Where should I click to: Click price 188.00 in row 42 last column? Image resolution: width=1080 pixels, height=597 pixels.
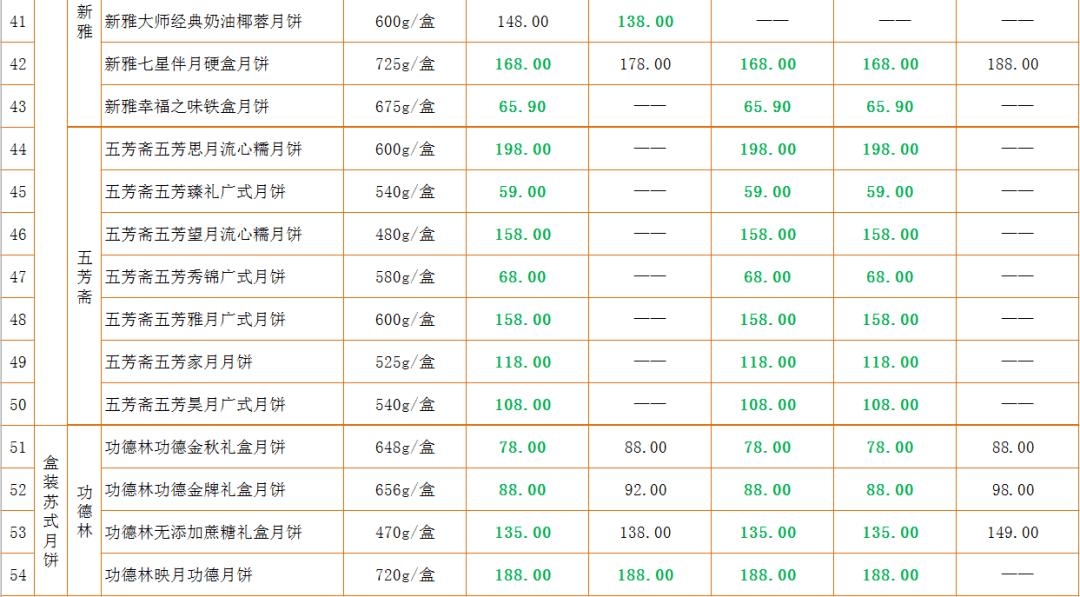coord(1013,64)
